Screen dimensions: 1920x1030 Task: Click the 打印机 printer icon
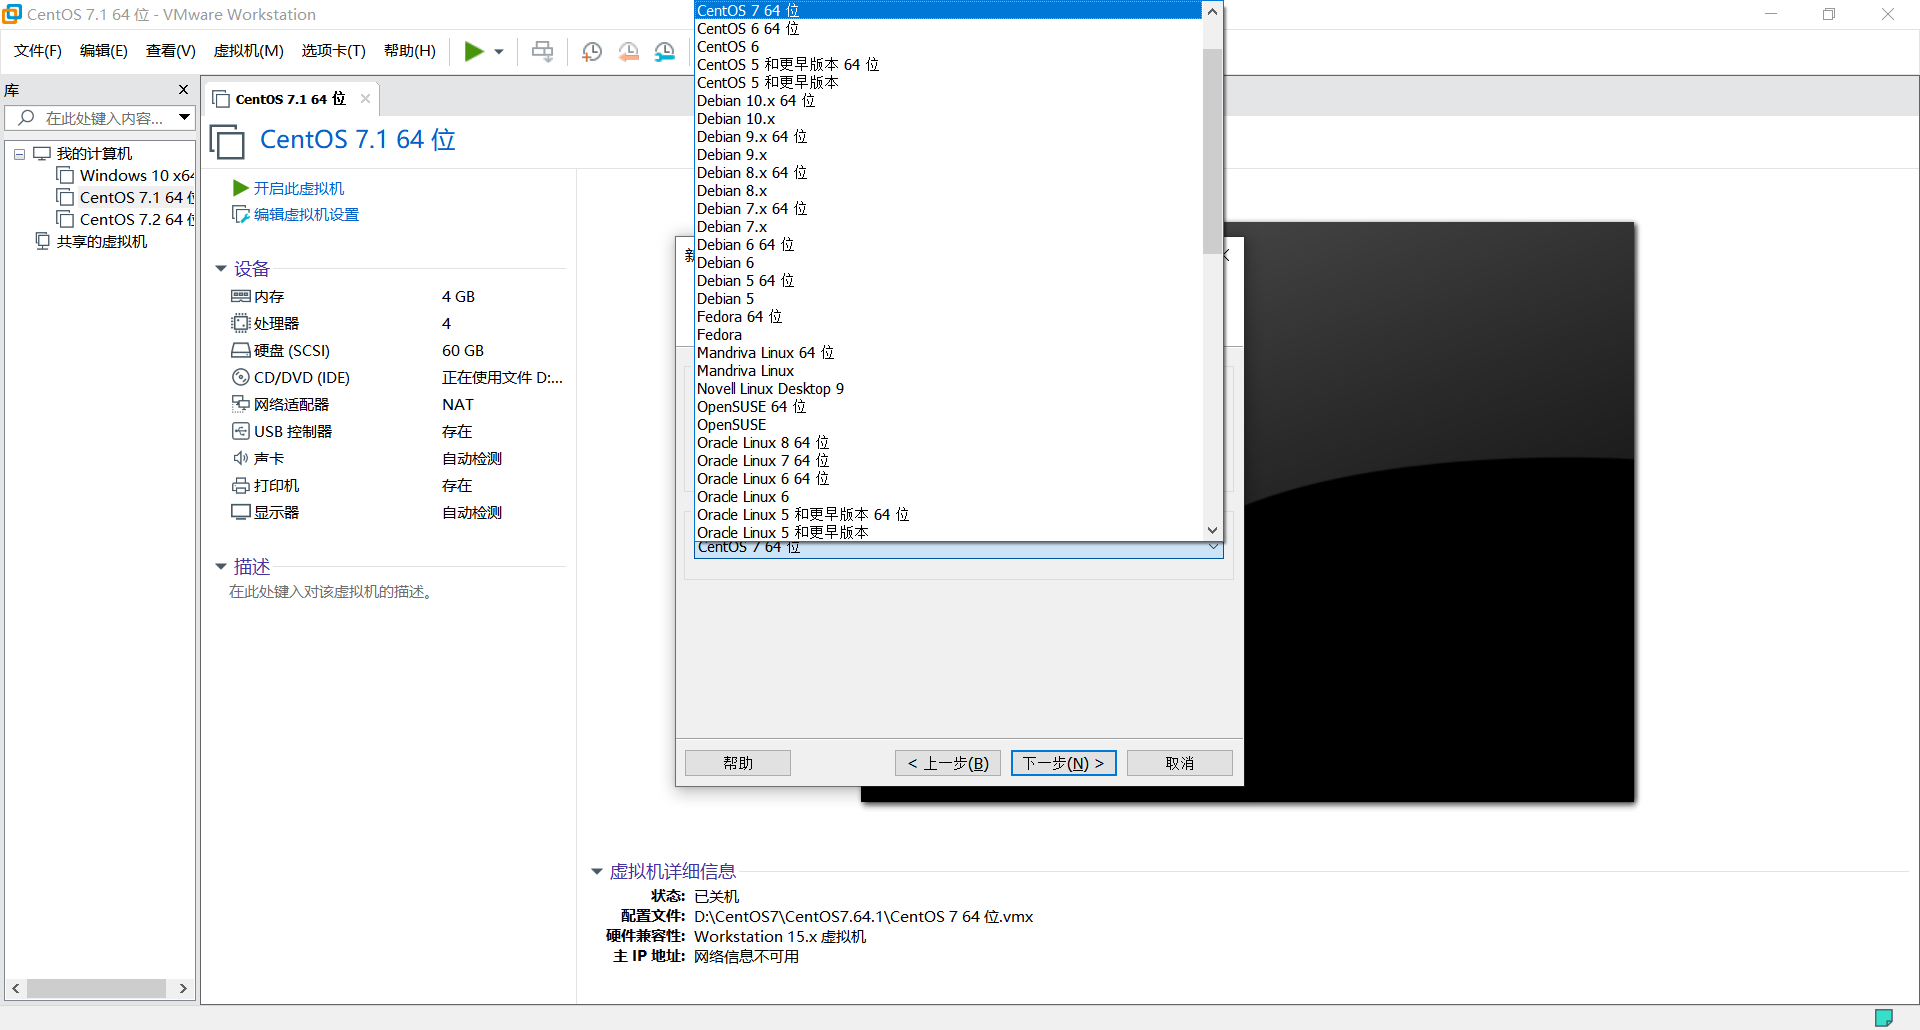[x=241, y=485]
